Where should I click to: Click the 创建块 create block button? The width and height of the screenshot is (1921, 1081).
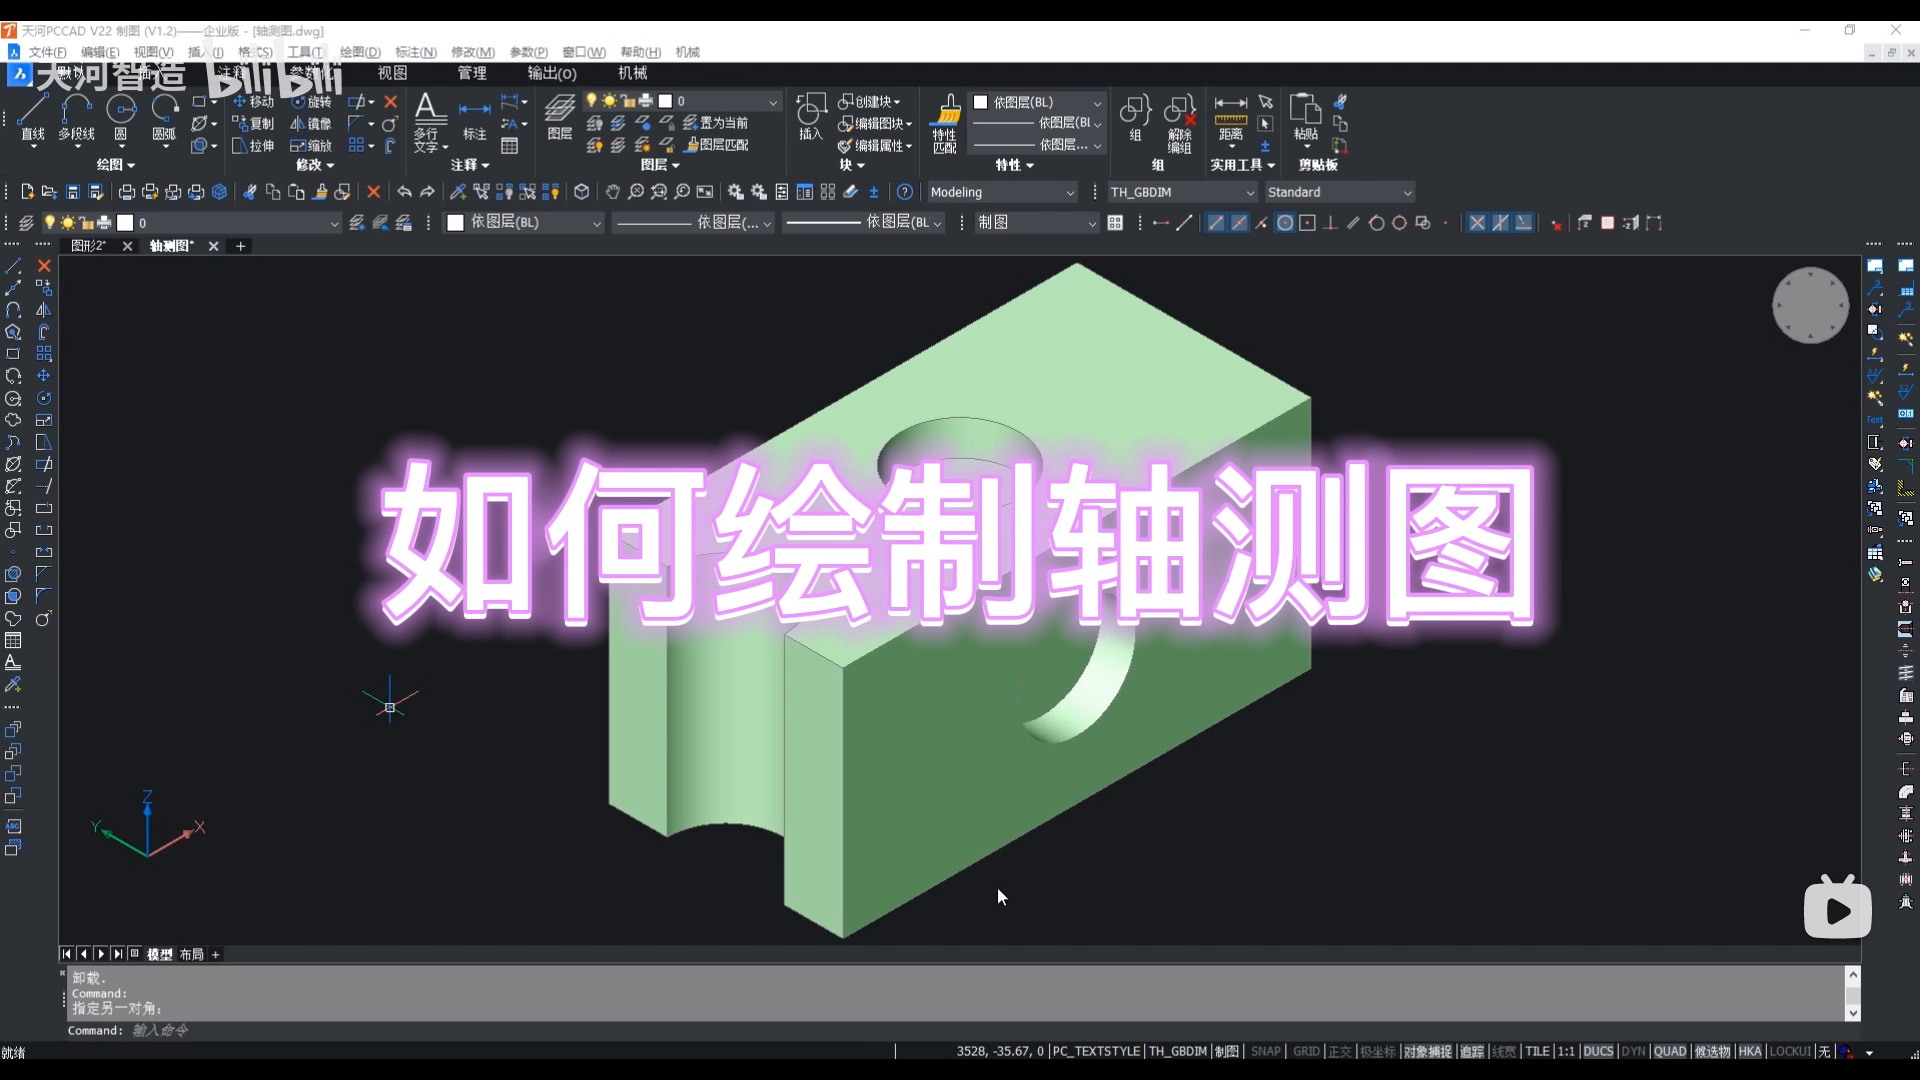point(869,102)
